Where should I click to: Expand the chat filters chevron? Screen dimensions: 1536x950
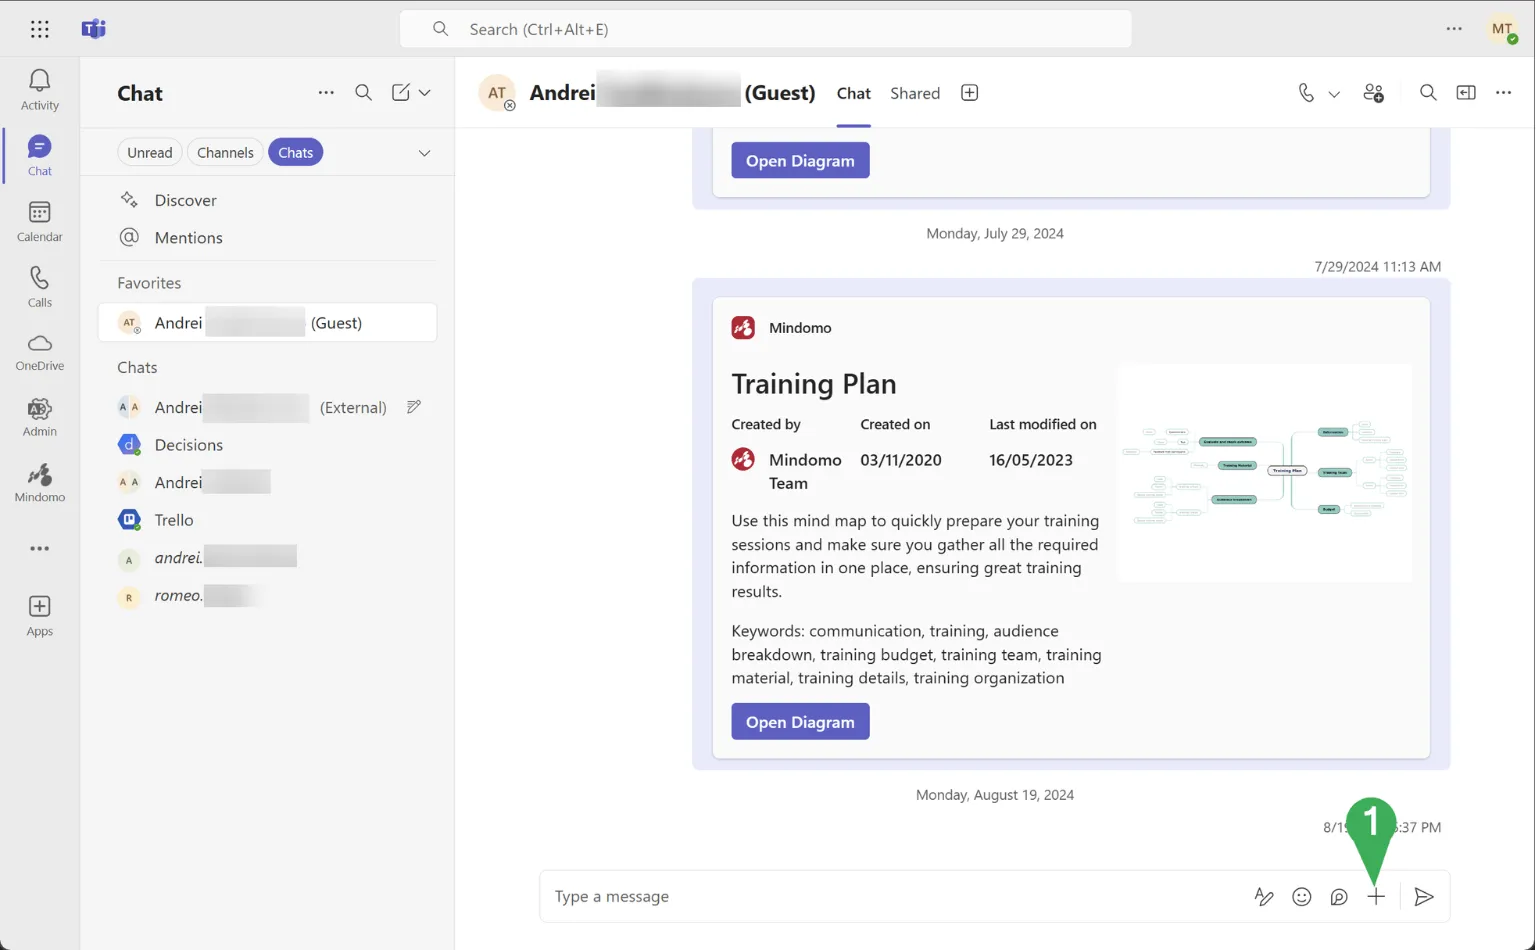[x=424, y=153]
